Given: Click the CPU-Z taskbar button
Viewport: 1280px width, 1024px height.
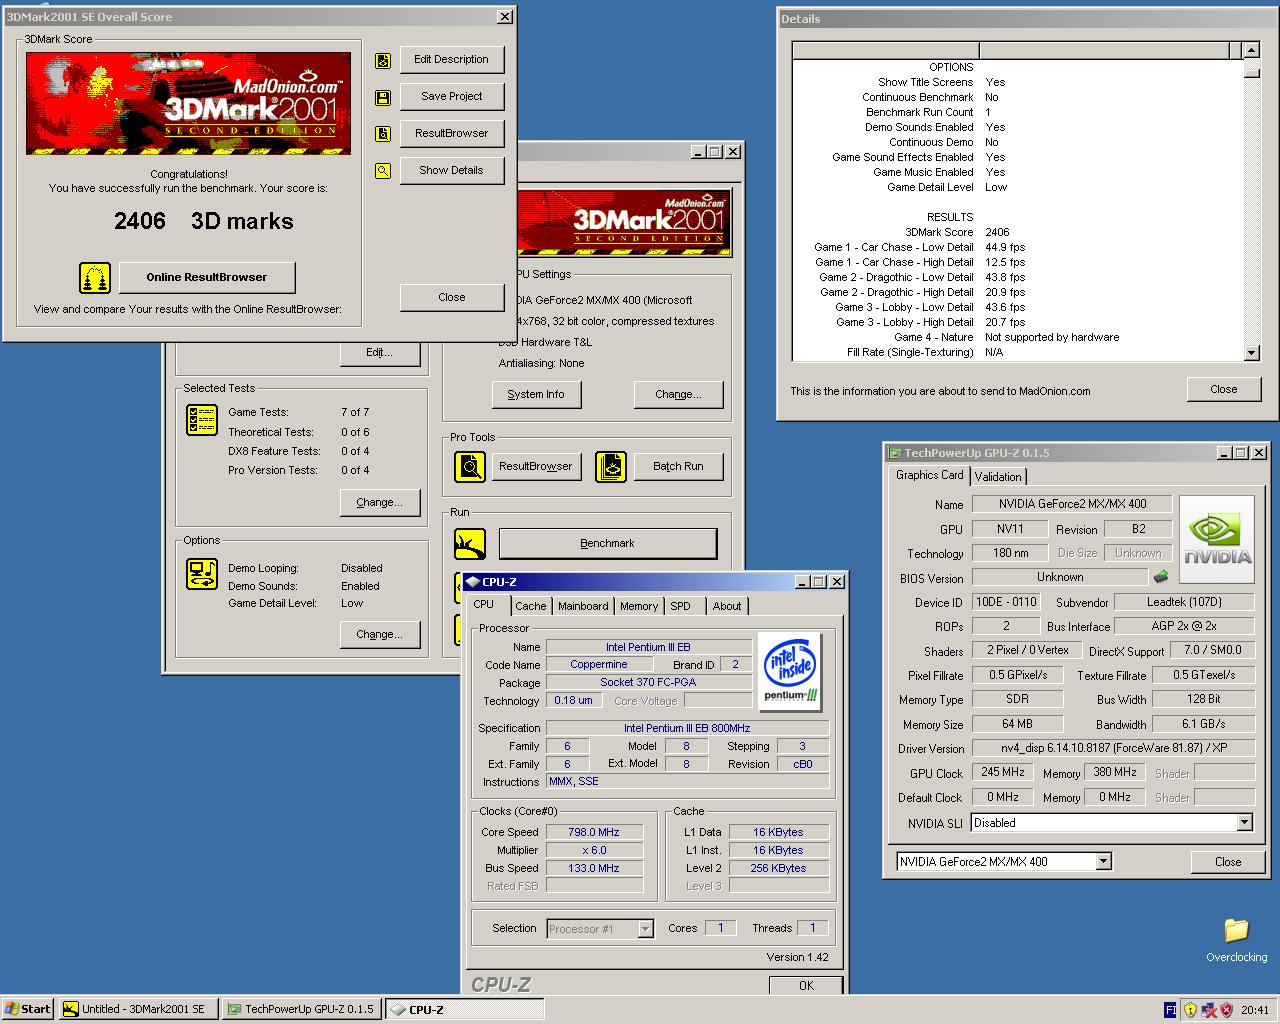Looking at the screenshot, I should coord(465,1009).
